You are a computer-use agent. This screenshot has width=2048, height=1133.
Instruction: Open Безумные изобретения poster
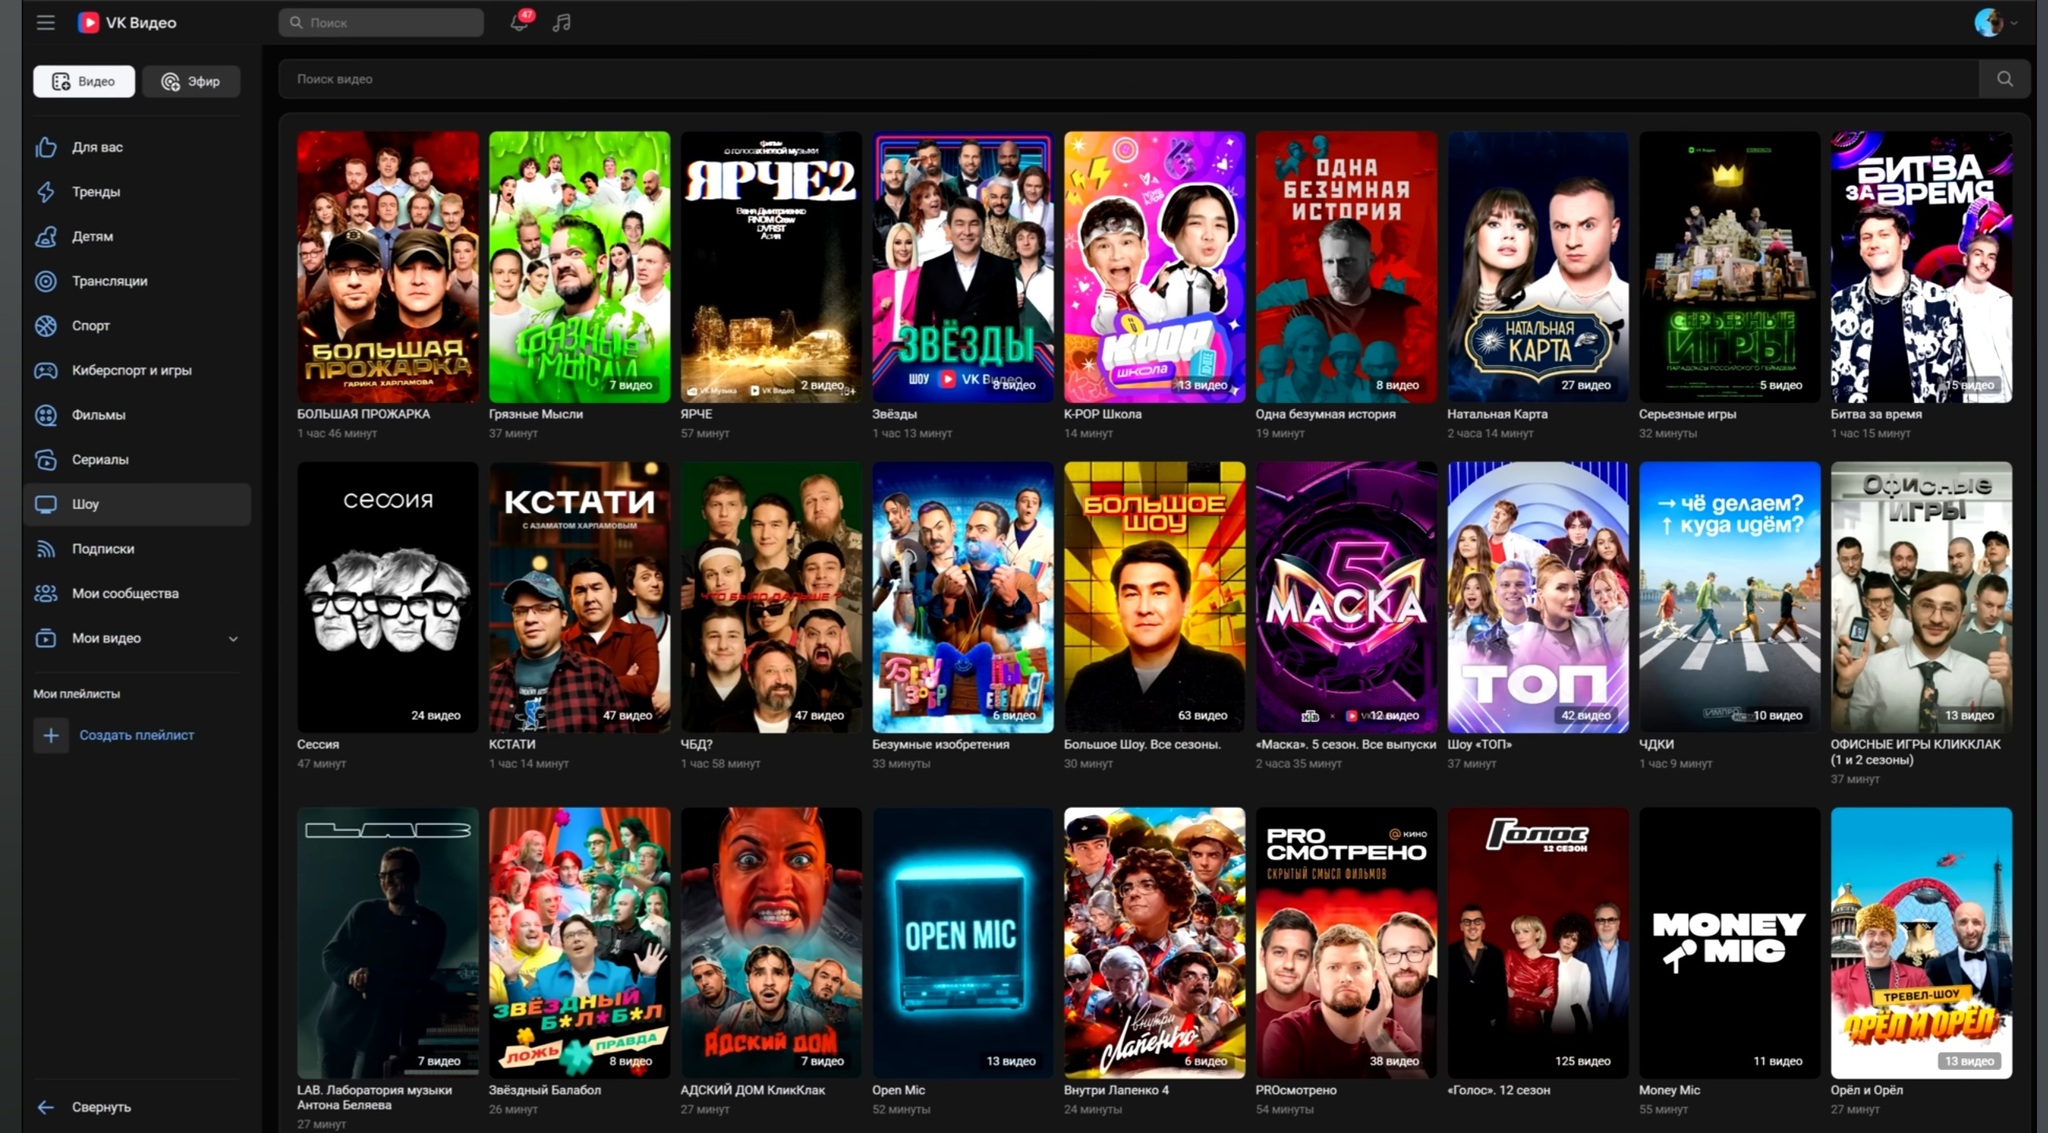(x=963, y=597)
